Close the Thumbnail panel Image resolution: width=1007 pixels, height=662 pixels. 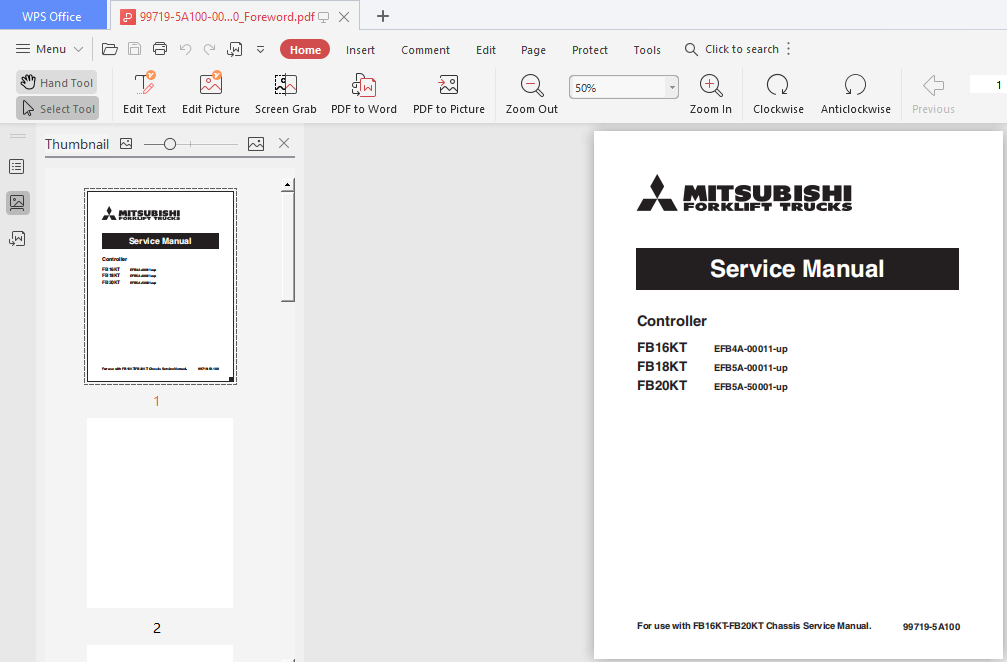click(284, 143)
